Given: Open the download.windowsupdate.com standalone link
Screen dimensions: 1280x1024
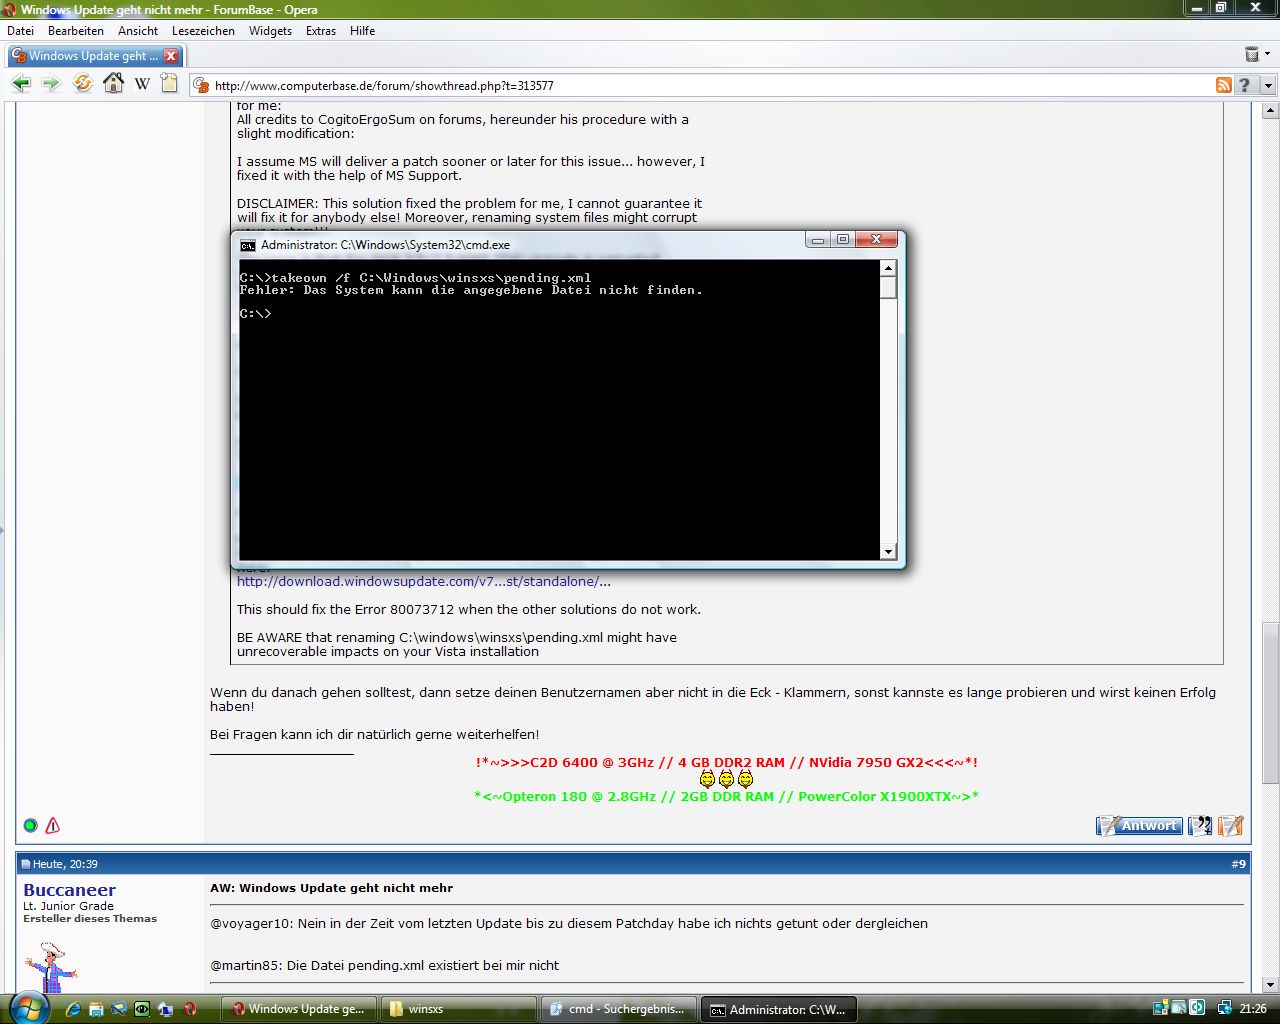Looking at the screenshot, I should coord(424,581).
